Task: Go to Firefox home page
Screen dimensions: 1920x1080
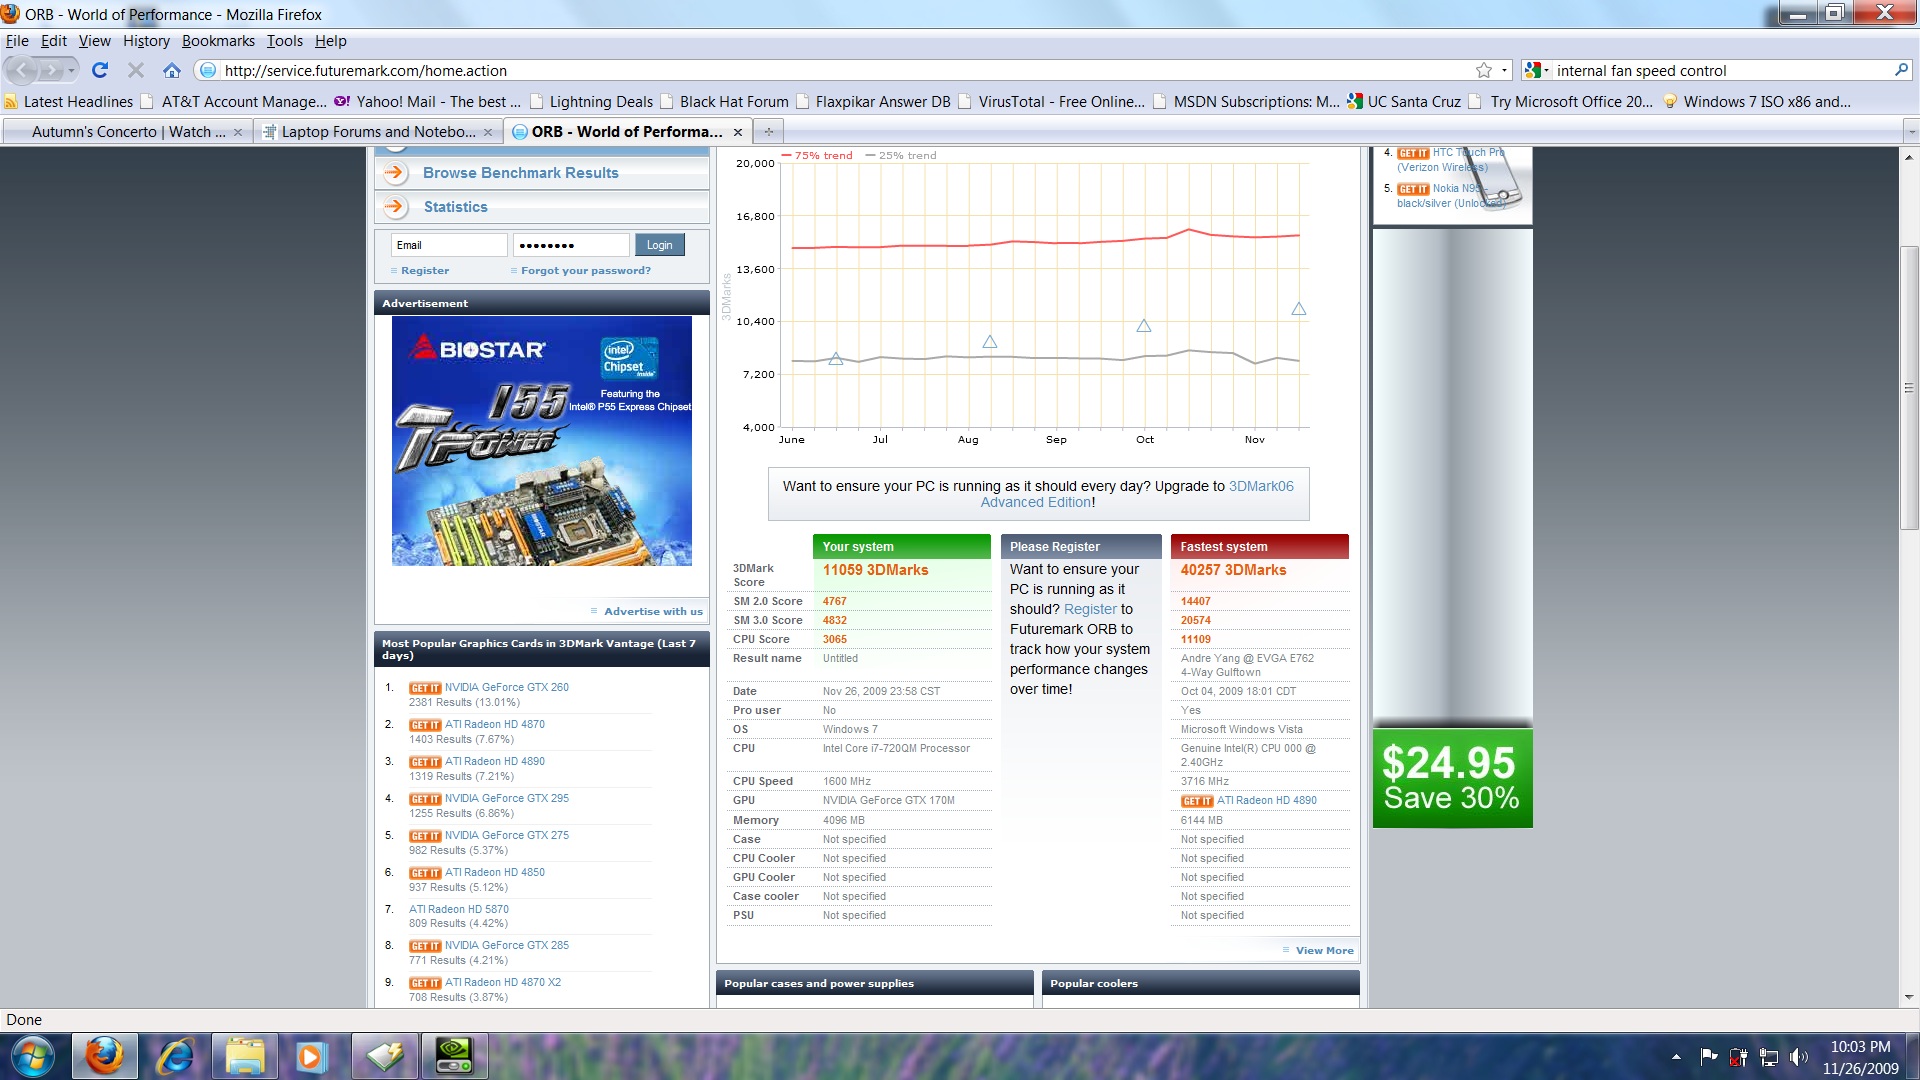Action: pos(172,70)
